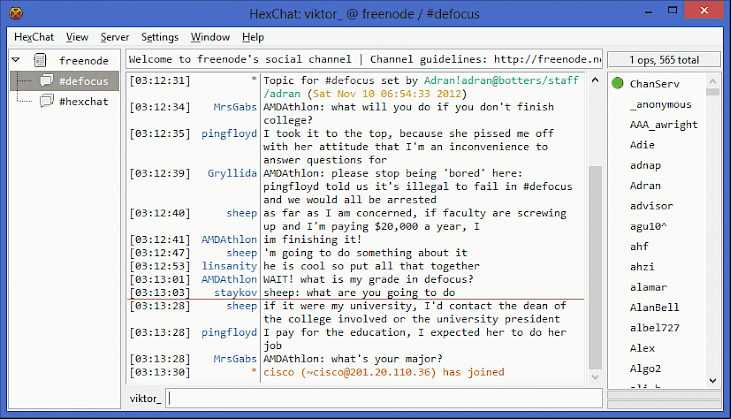Click user list scrollbar up arrow

[x=713, y=82]
